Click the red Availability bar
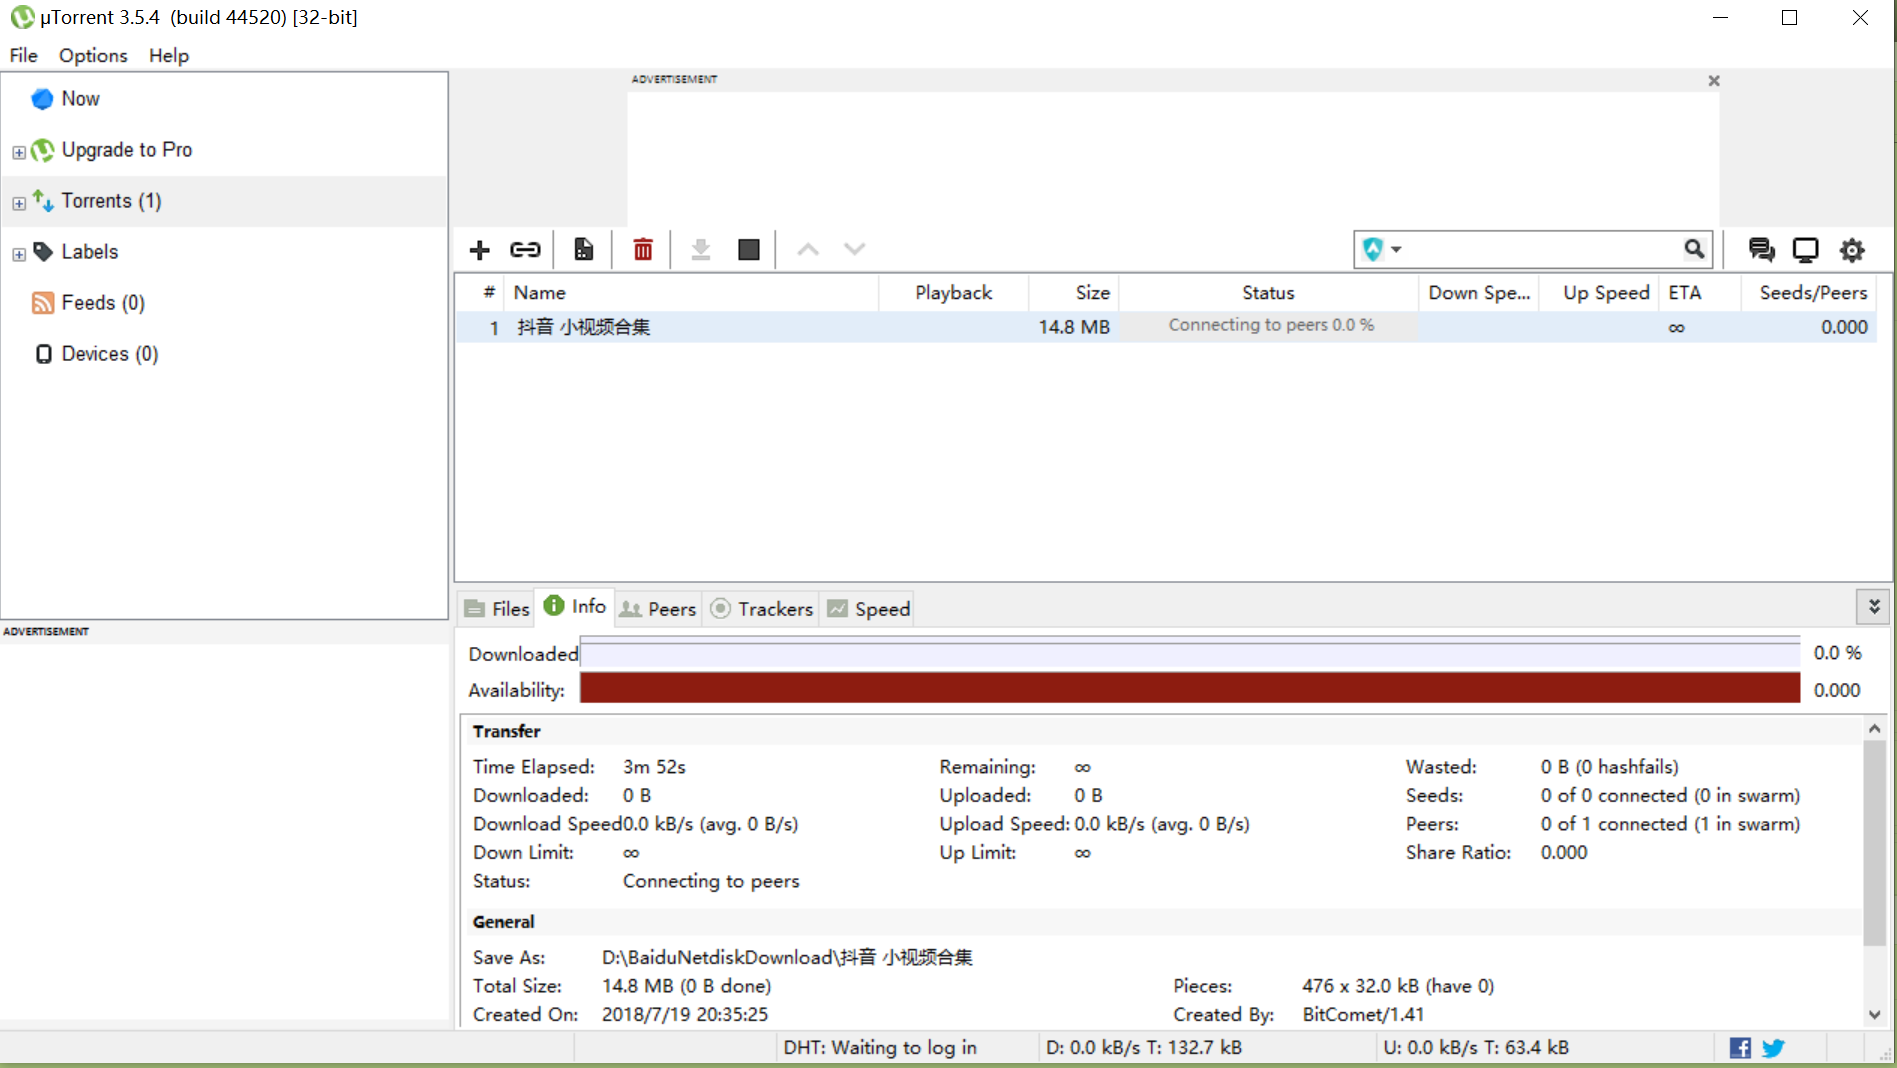Screen dimensions: 1897x1068 click(x=1190, y=688)
